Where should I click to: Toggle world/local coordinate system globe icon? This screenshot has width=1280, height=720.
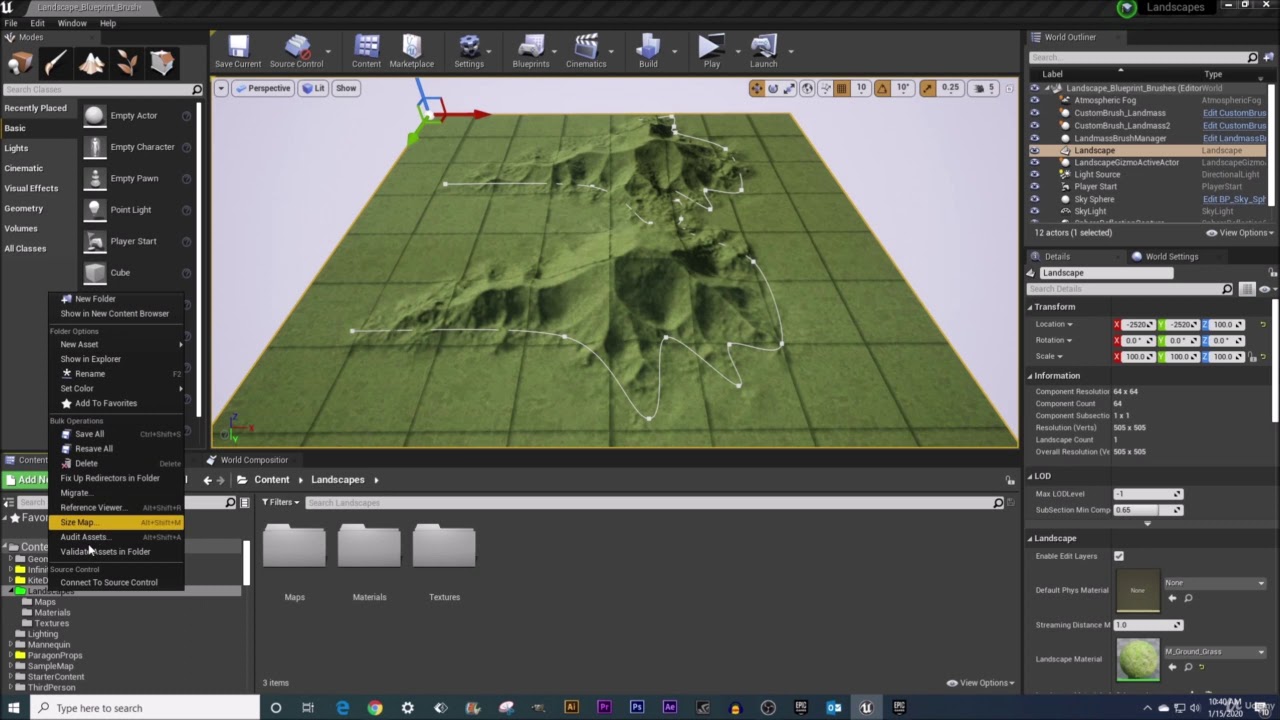(808, 88)
